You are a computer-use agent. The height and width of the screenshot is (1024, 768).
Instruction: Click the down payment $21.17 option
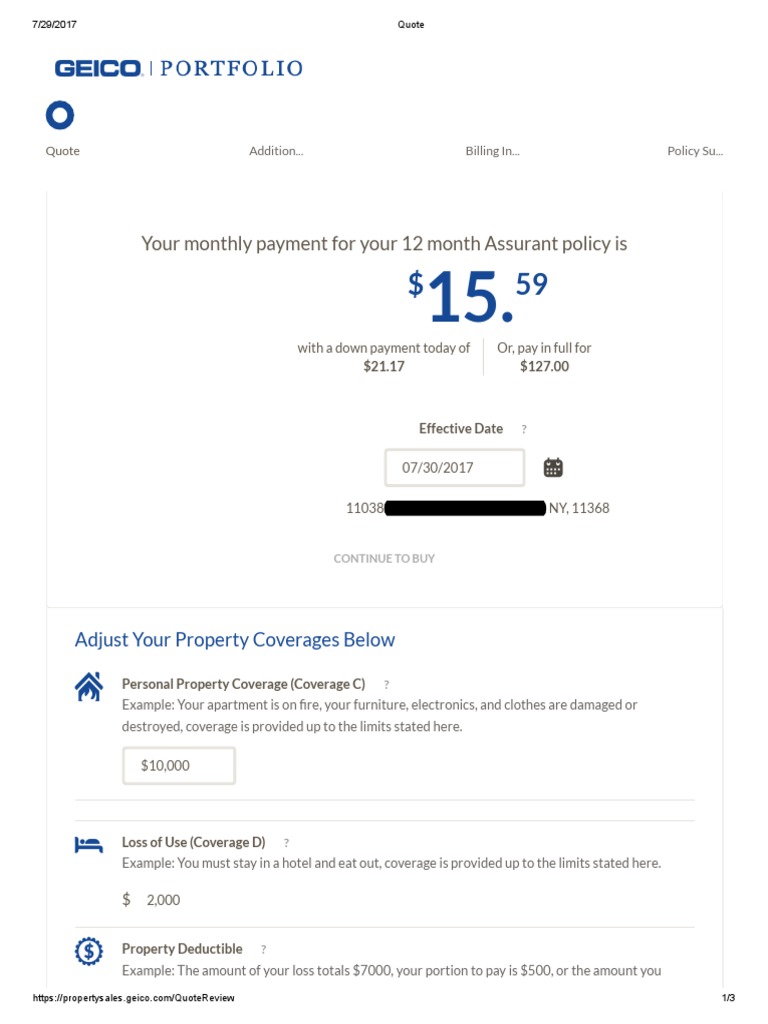point(384,357)
